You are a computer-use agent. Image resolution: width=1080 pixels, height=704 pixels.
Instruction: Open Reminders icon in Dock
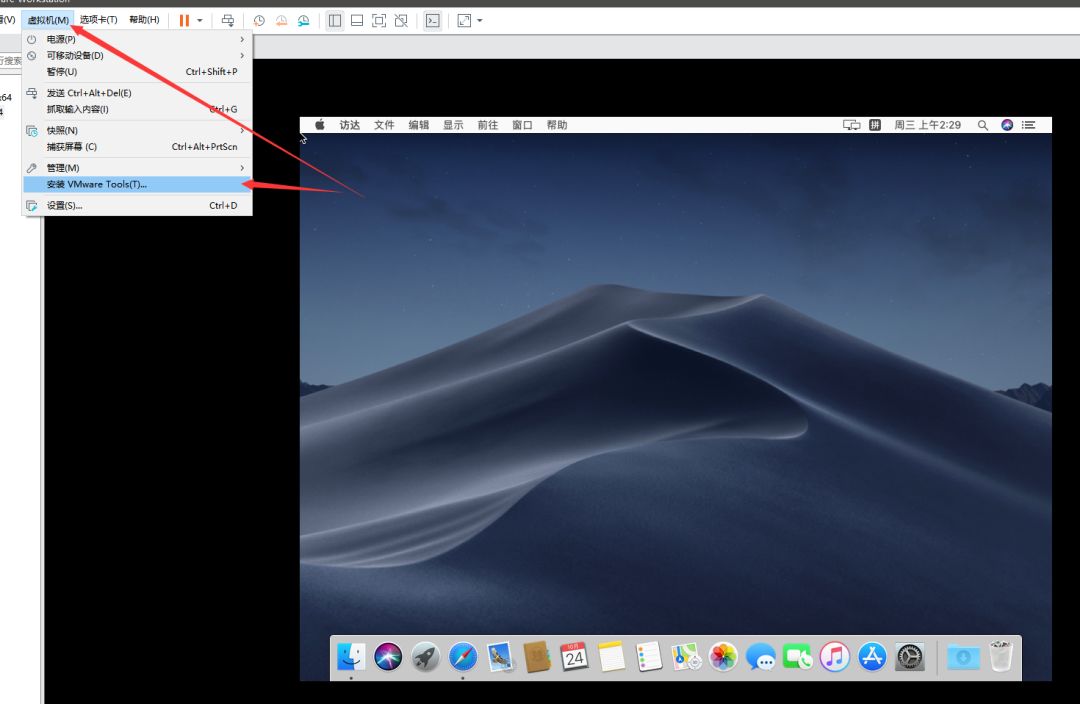click(649, 656)
